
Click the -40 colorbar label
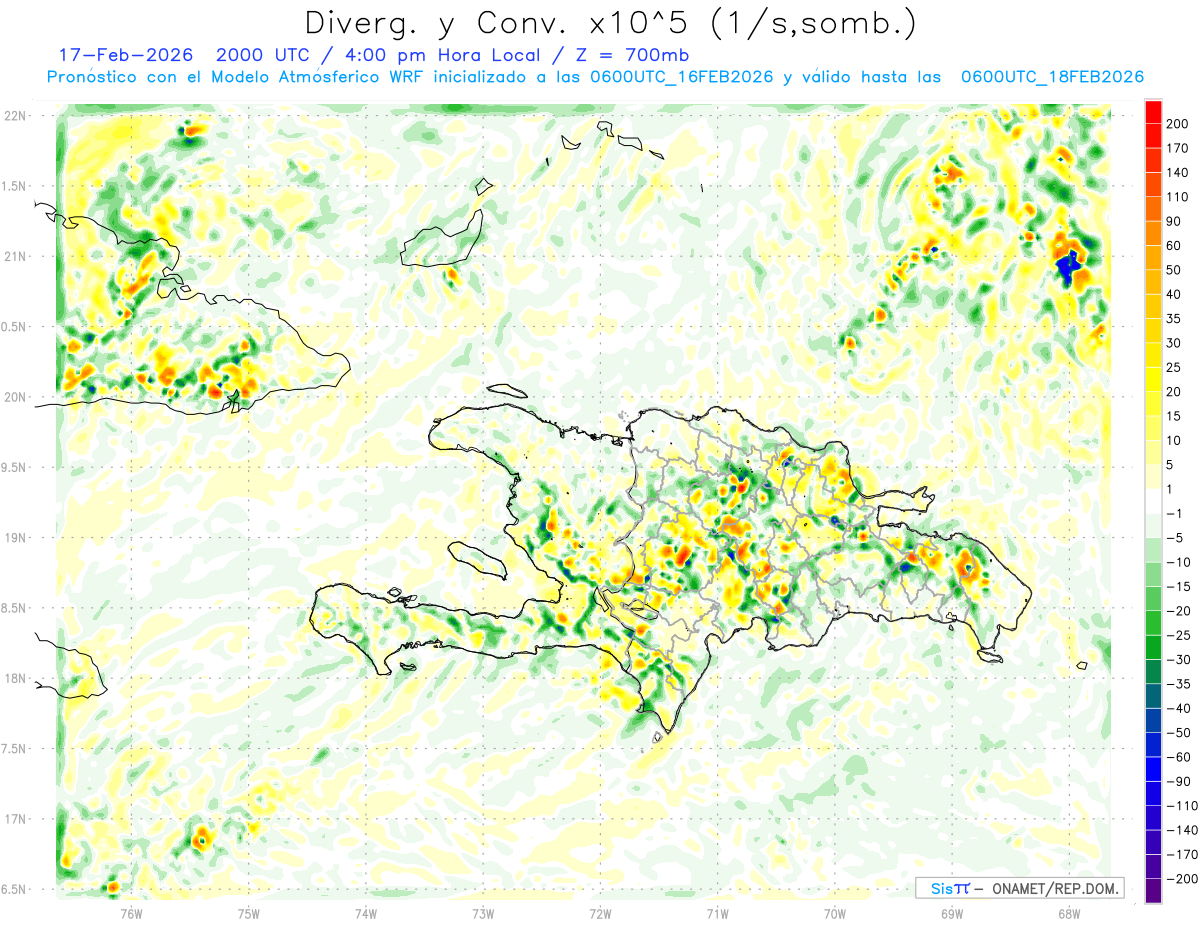click(x=1177, y=709)
